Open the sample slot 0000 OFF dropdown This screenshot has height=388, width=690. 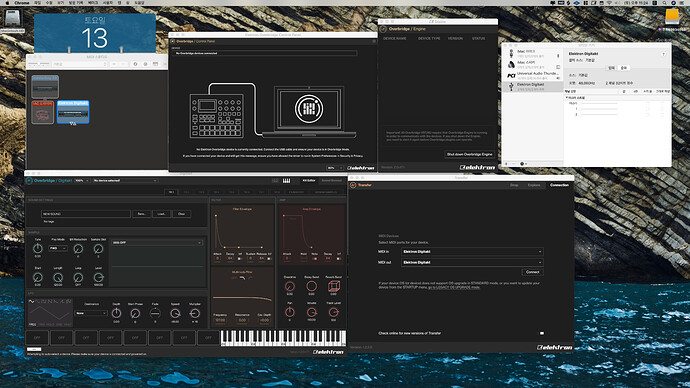[x=157, y=243]
